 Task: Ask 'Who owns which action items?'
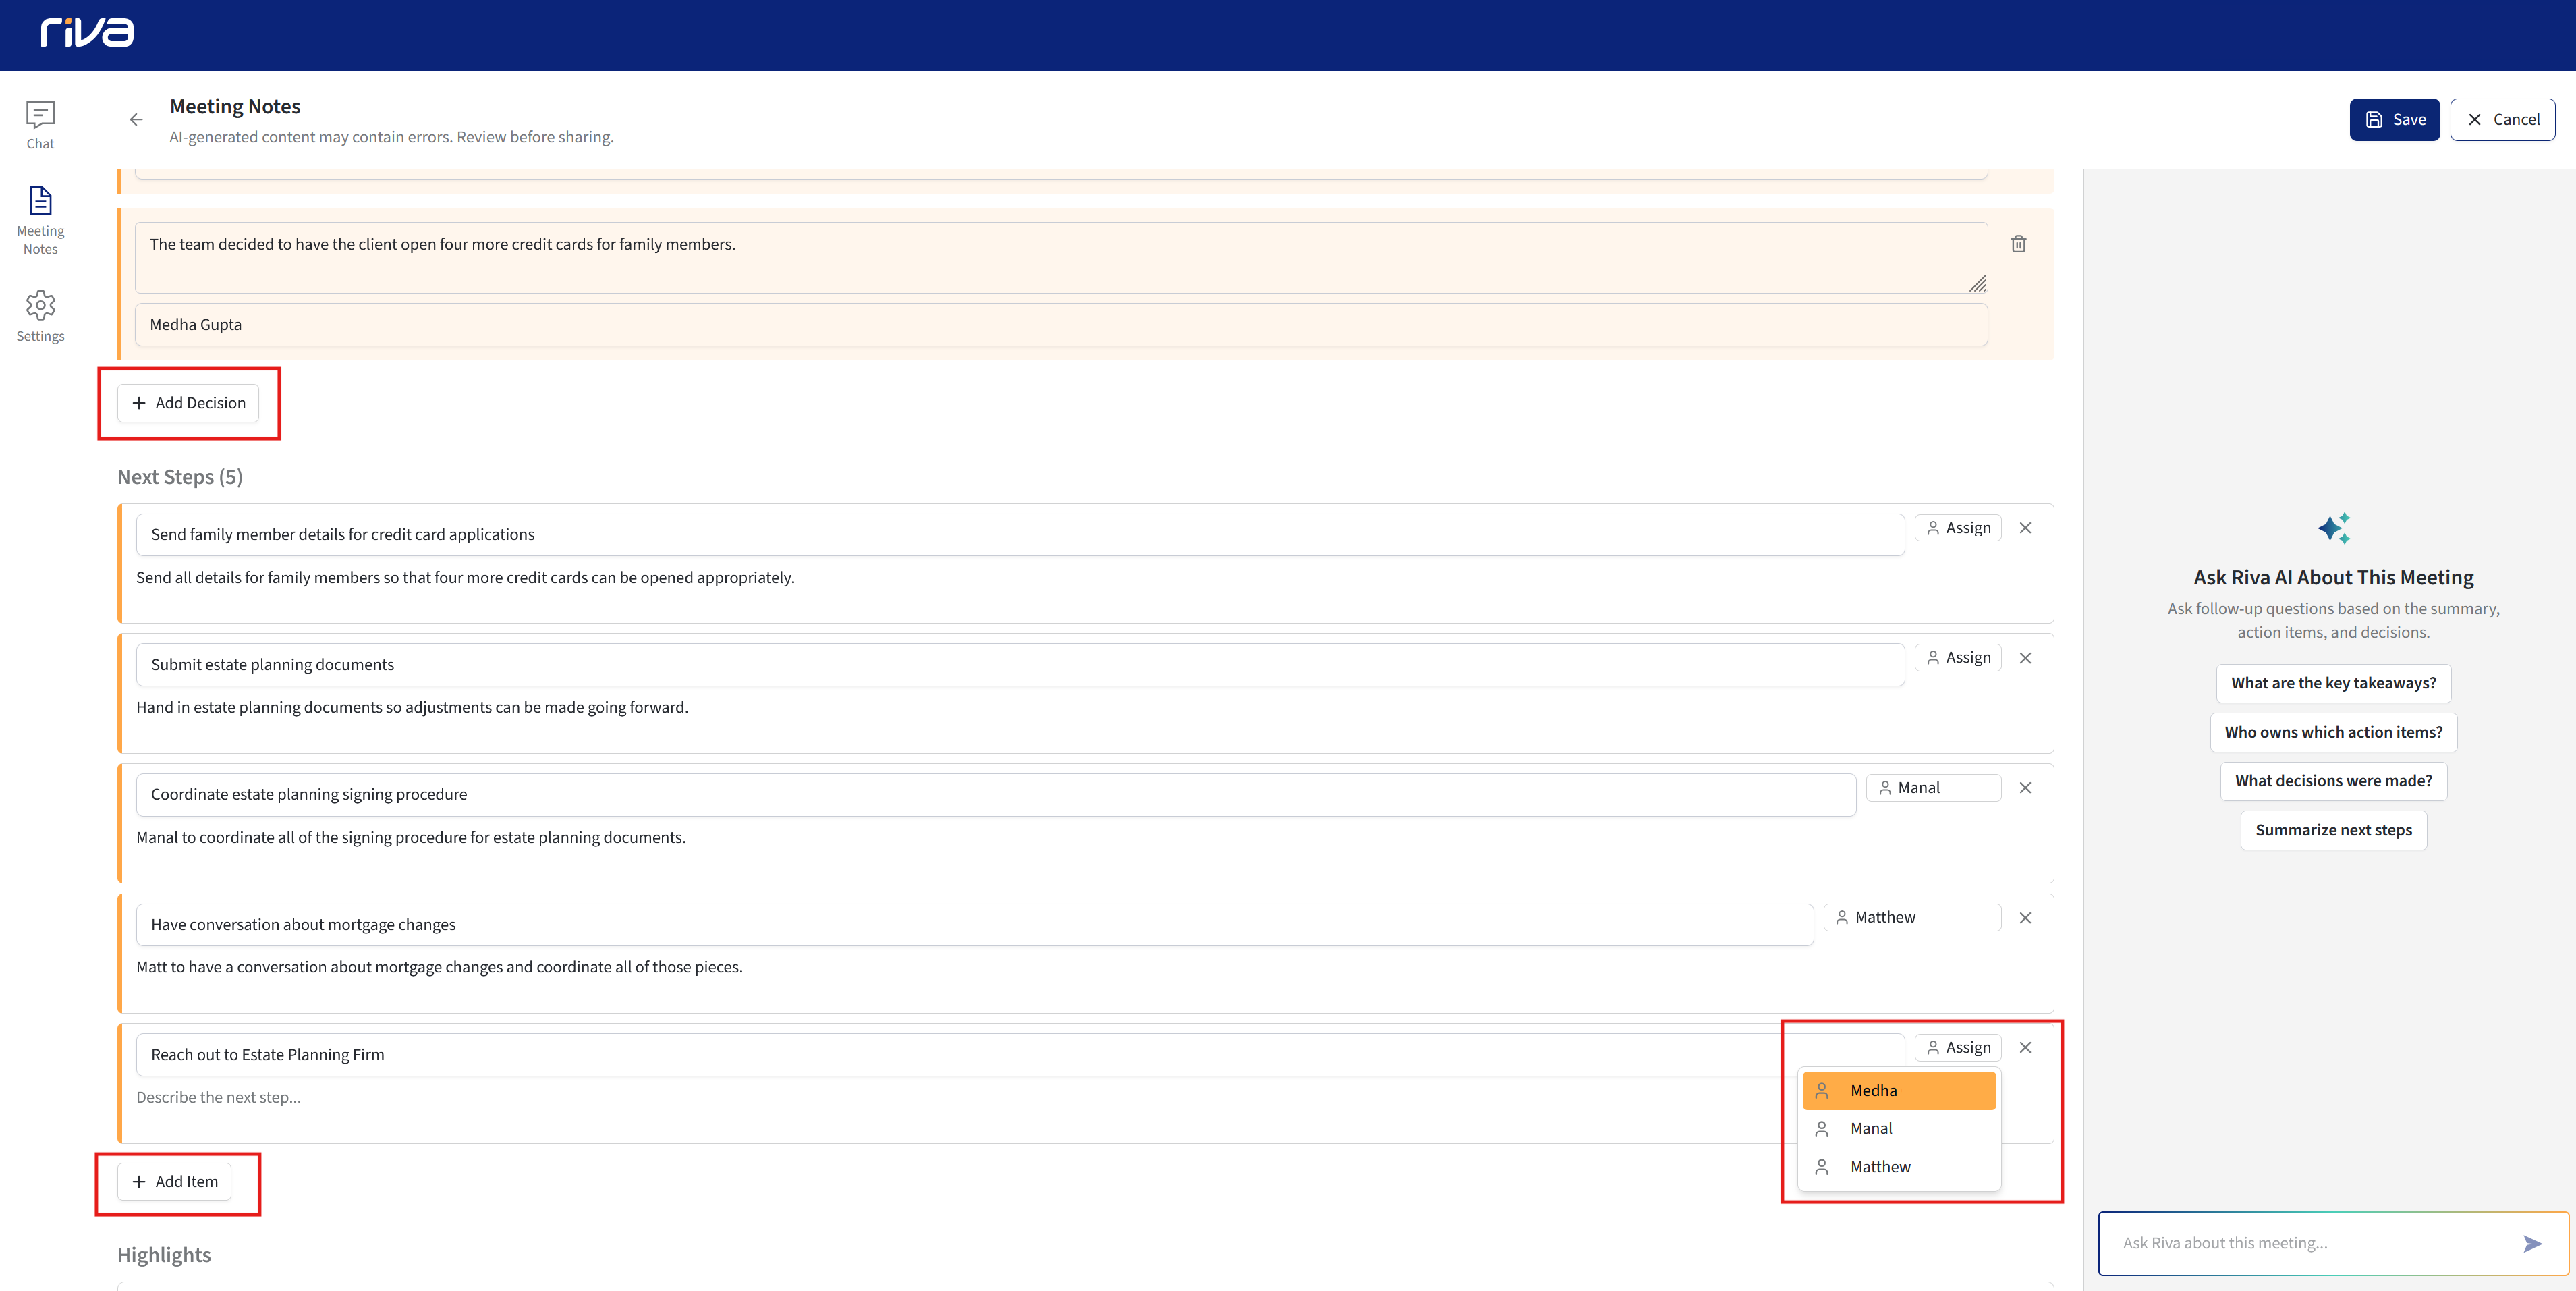coord(2333,732)
